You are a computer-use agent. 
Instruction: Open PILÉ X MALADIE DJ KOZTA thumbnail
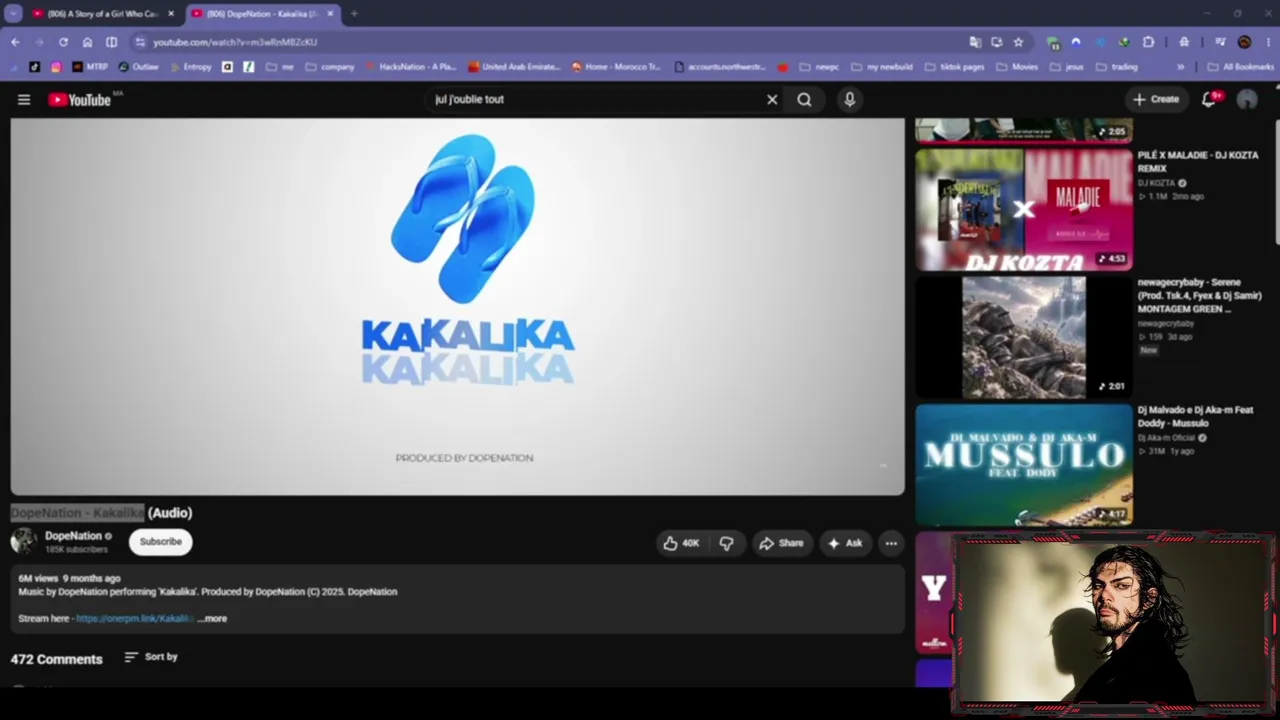[x=1024, y=209]
